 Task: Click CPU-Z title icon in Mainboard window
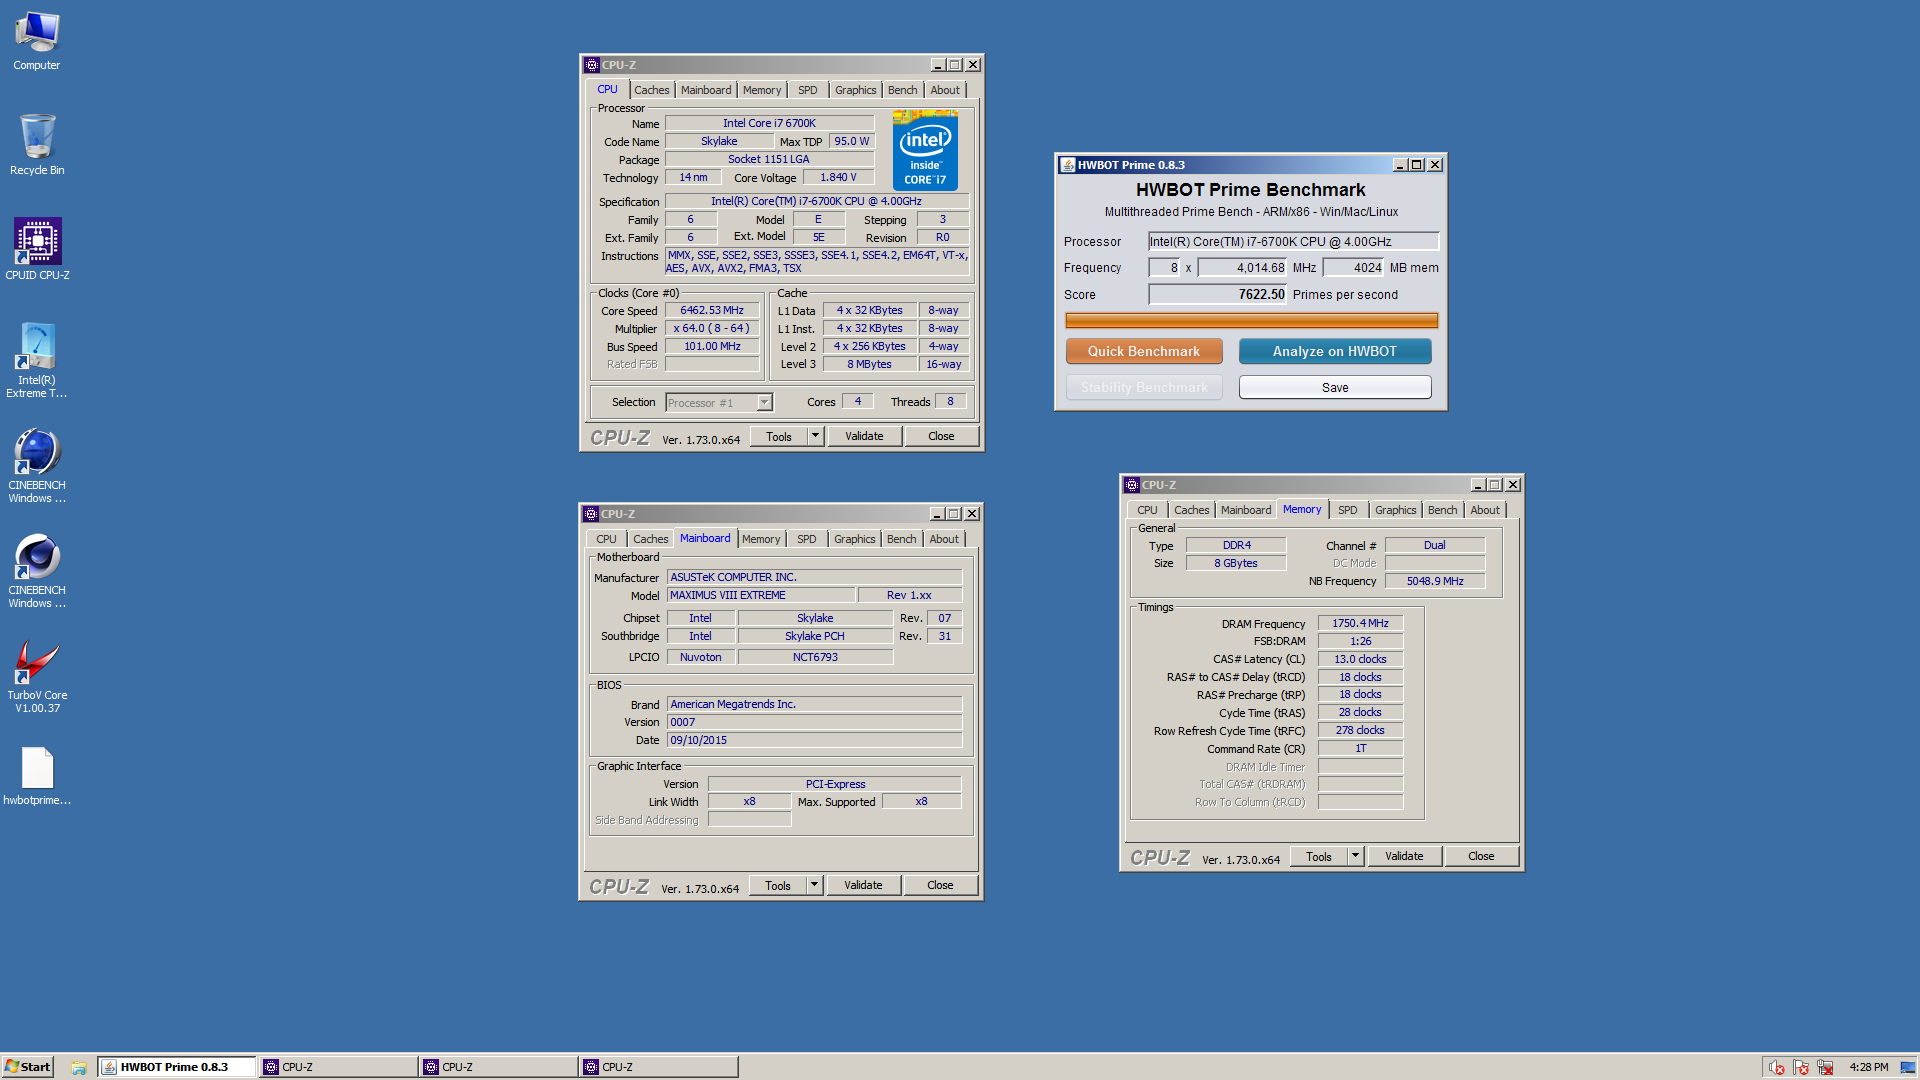(591, 514)
